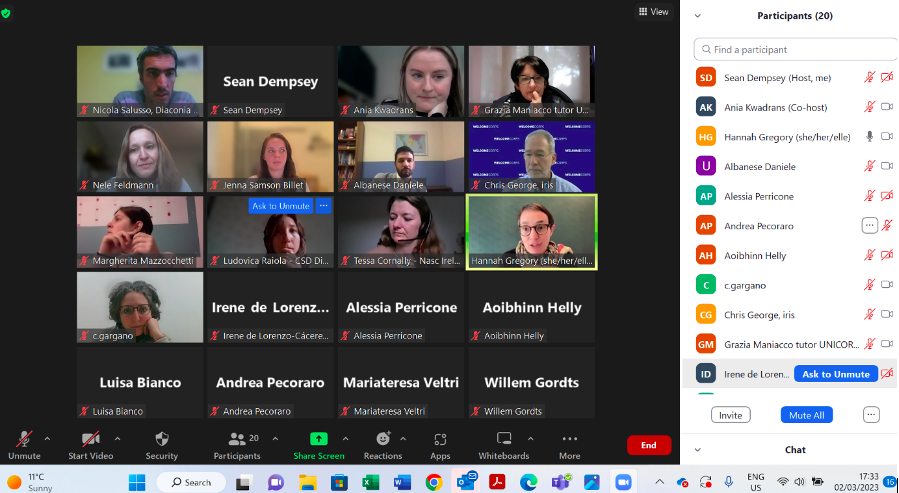Click the Invite button

pyautogui.click(x=730, y=415)
